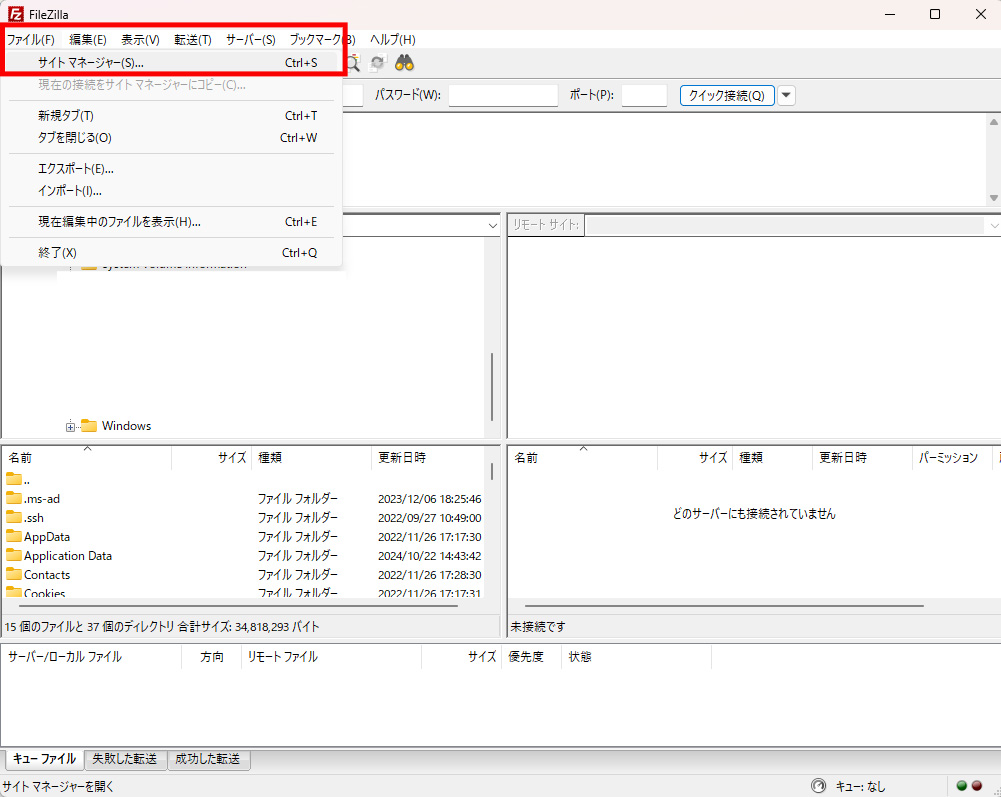
Task: Open the remote site path dropdown
Action: (x=994, y=225)
